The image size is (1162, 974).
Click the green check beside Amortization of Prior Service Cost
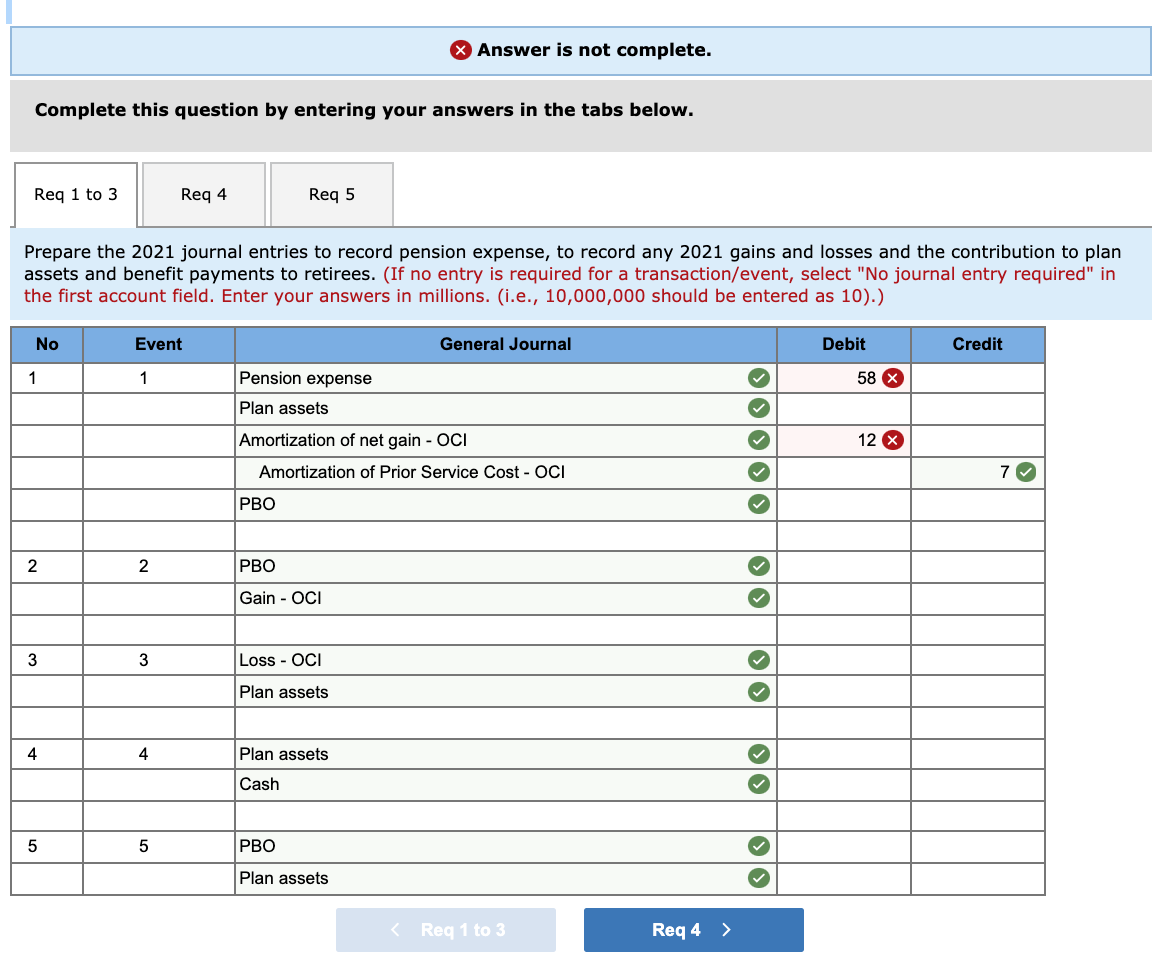pos(758,472)
